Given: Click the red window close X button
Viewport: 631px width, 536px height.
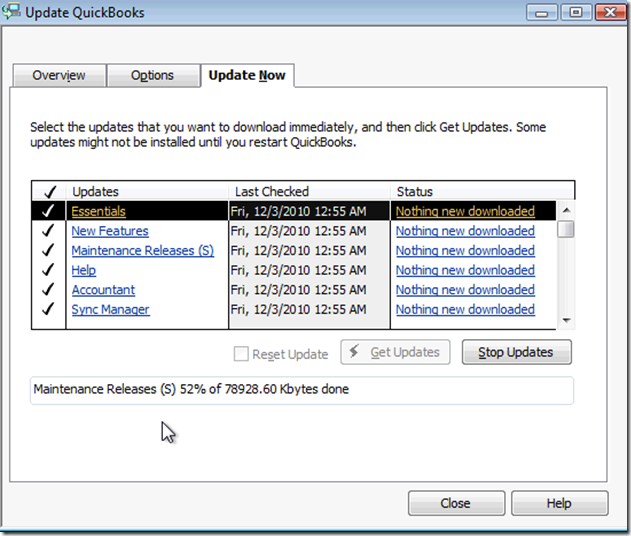Looking at the screenshot, I should [x=610, y=12].
